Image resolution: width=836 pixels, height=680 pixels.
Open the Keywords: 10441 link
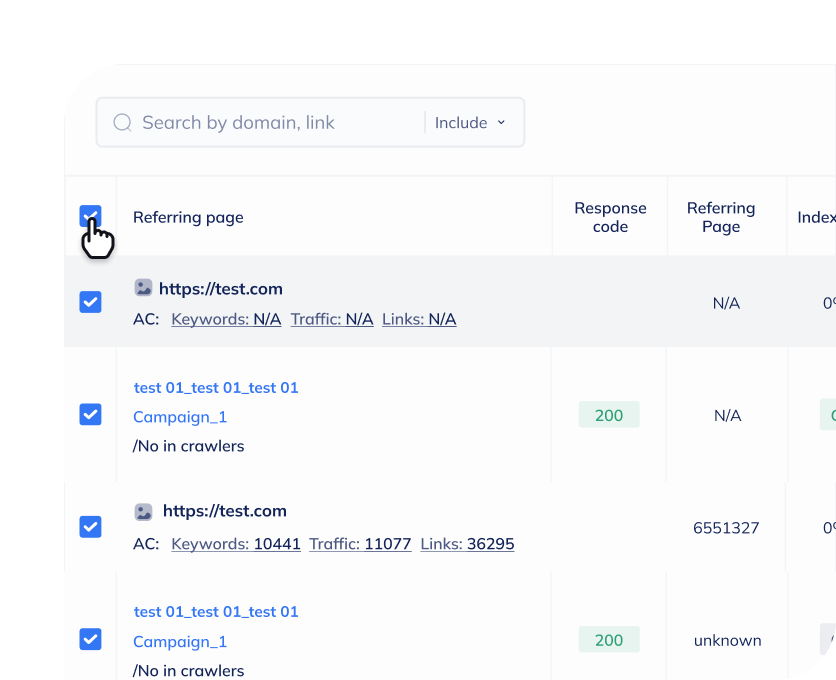point(236,544)
